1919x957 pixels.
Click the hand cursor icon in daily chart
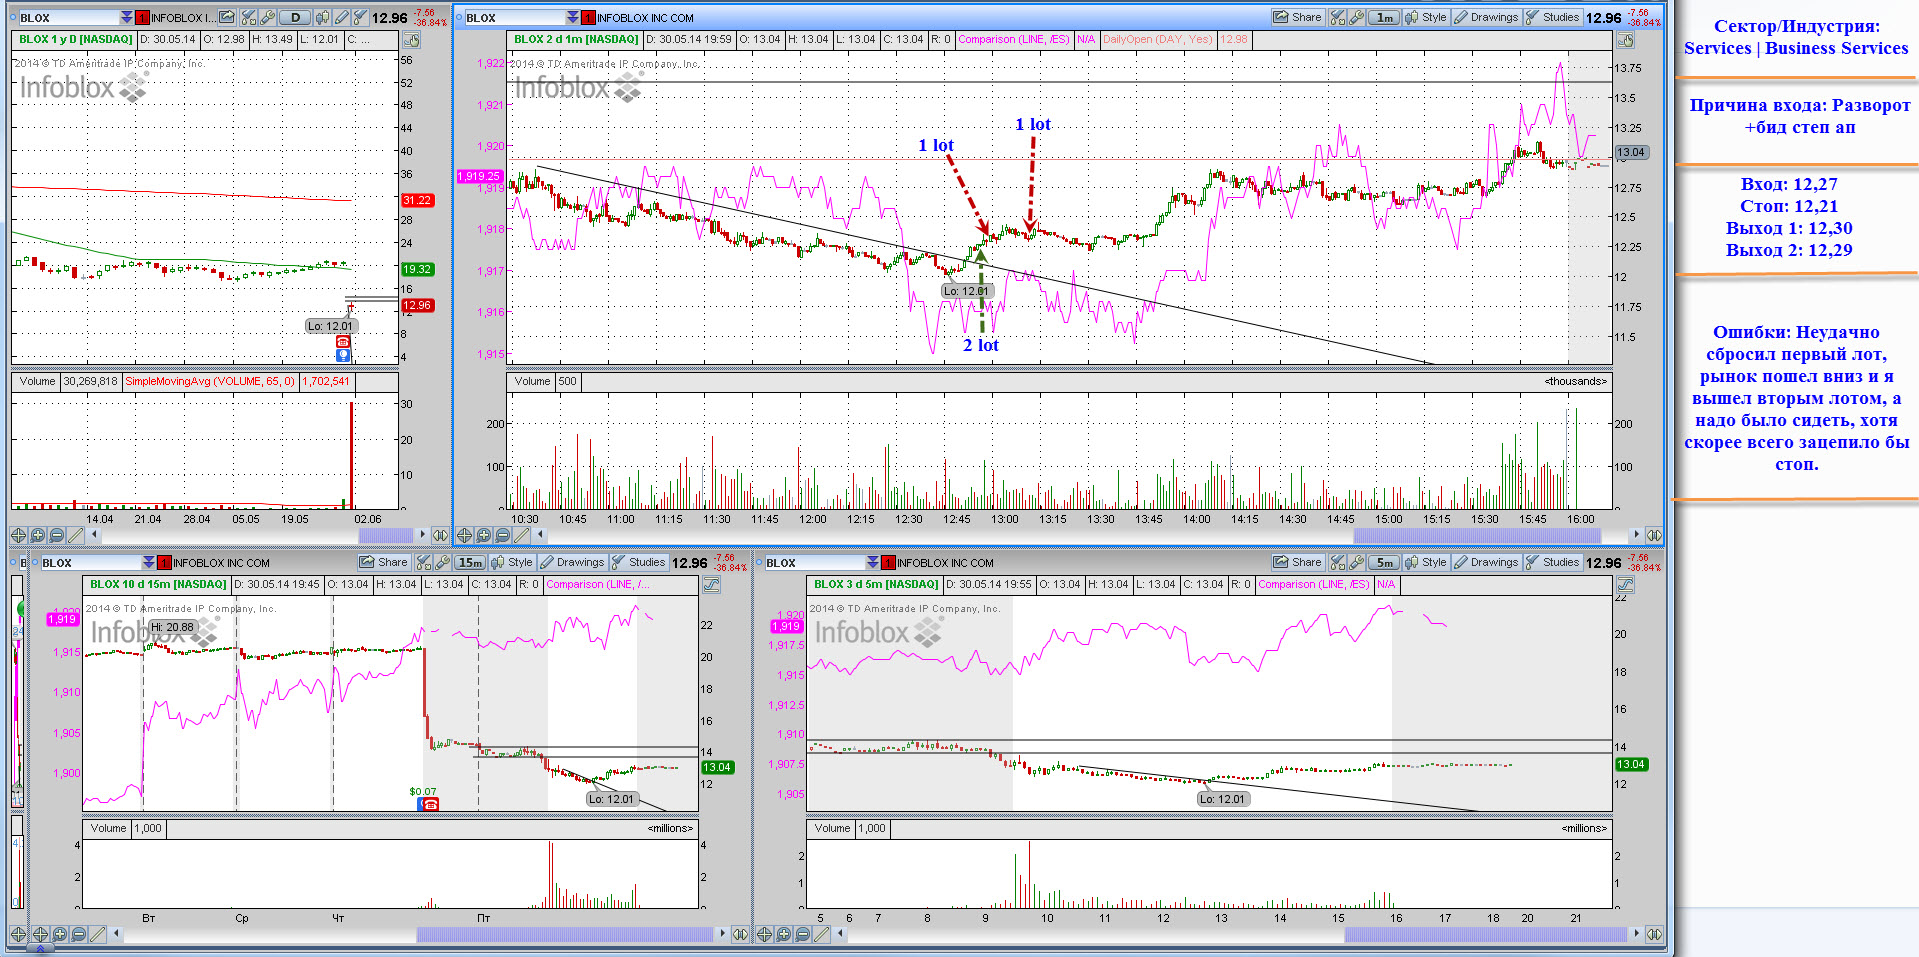tap(411, 40)
